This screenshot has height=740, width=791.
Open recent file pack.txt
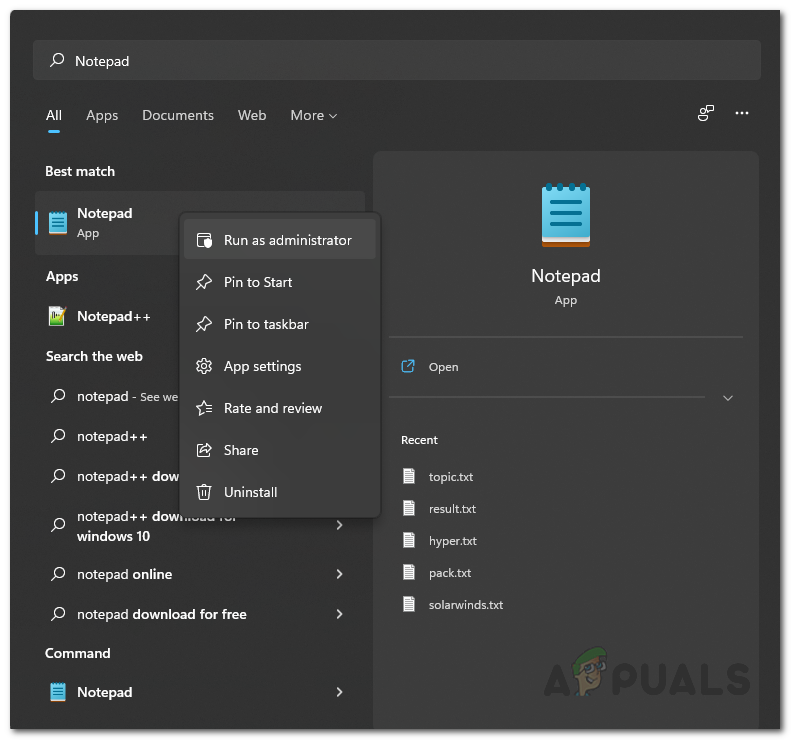coord(449,573)
